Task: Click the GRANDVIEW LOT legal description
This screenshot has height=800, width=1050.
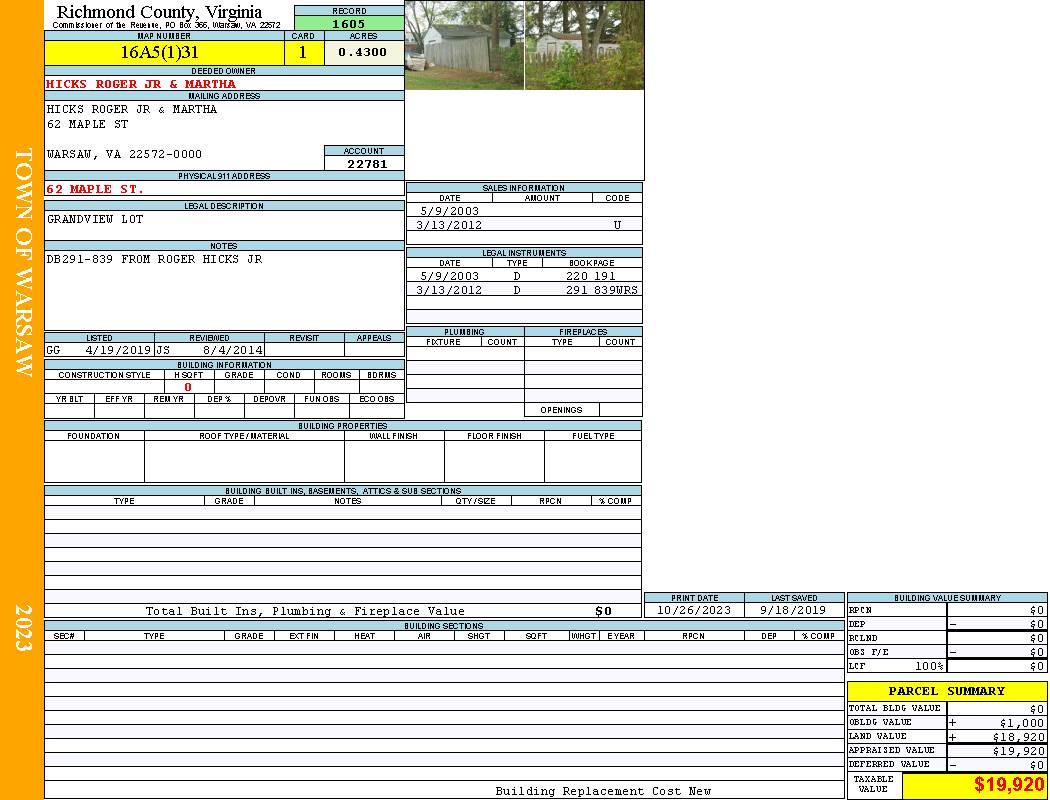Action: point(95,219)
